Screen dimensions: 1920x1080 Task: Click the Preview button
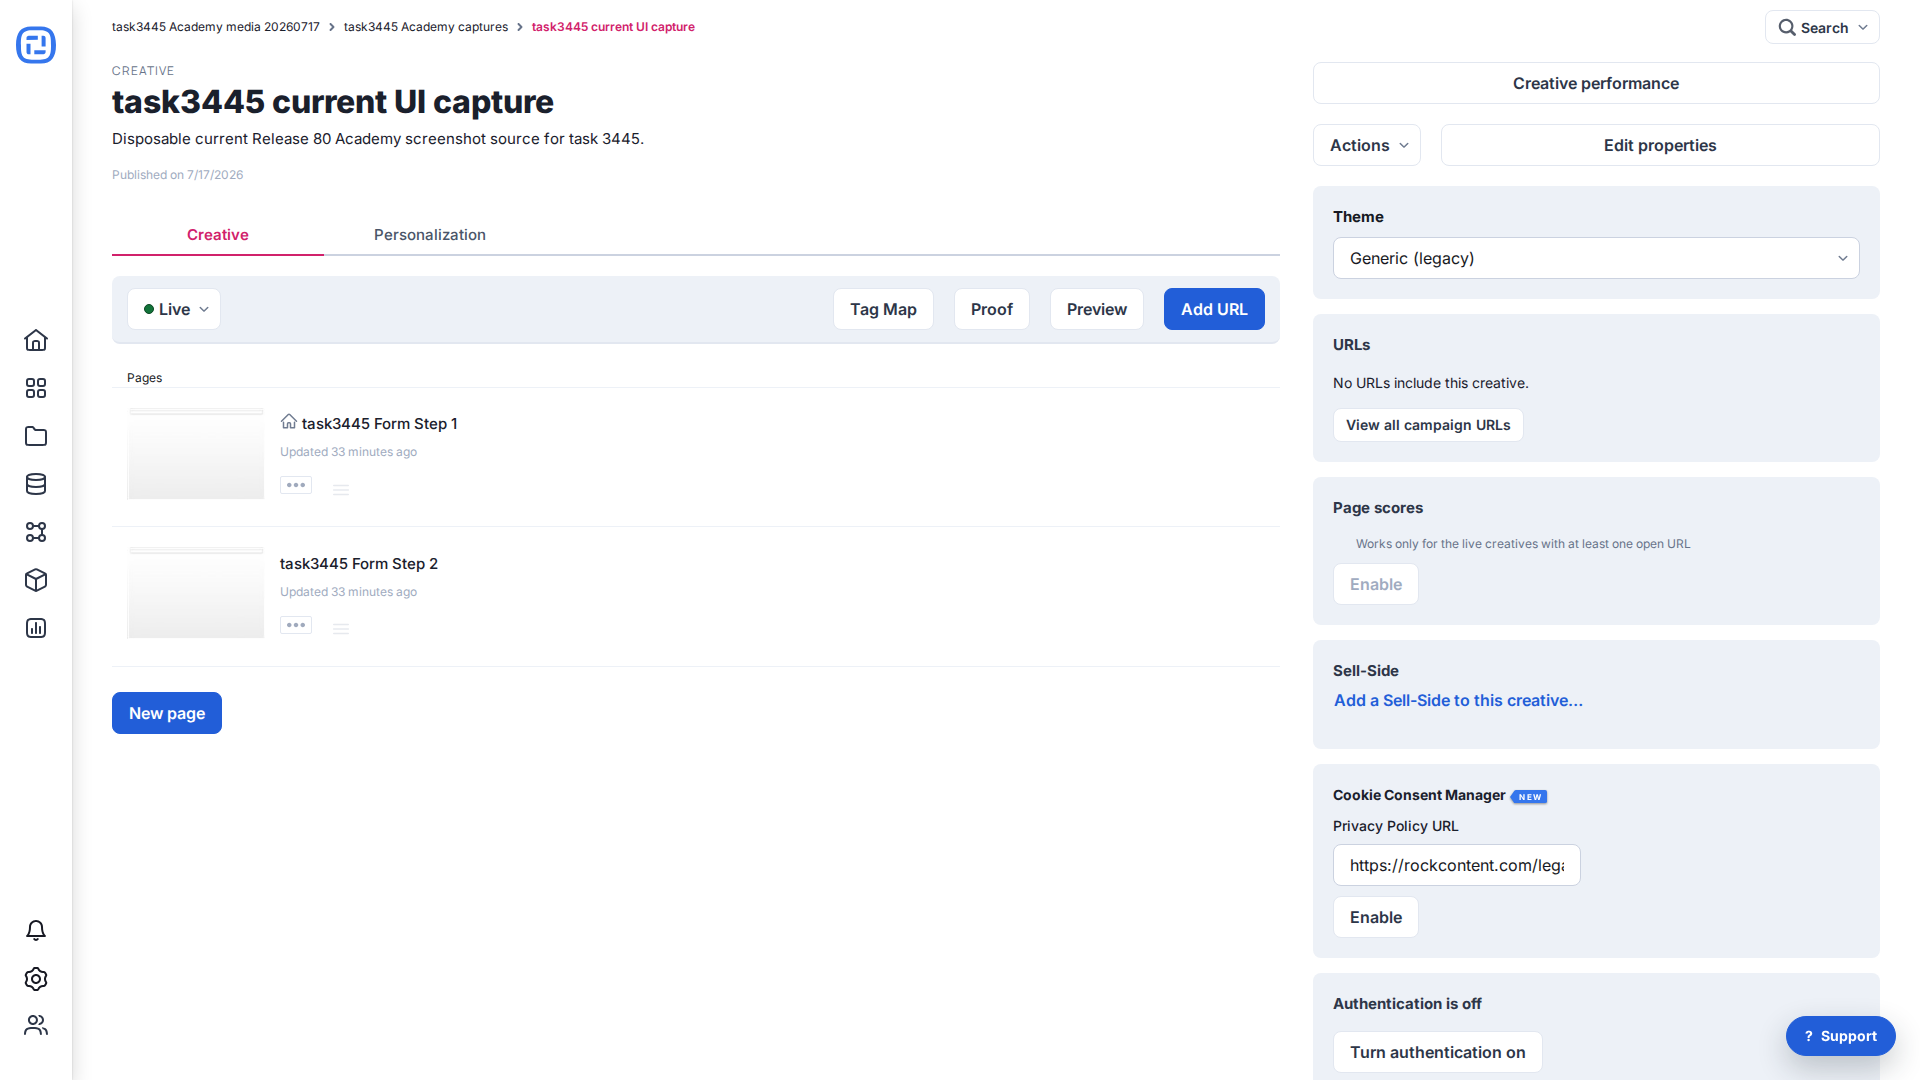click(1097, 309)
